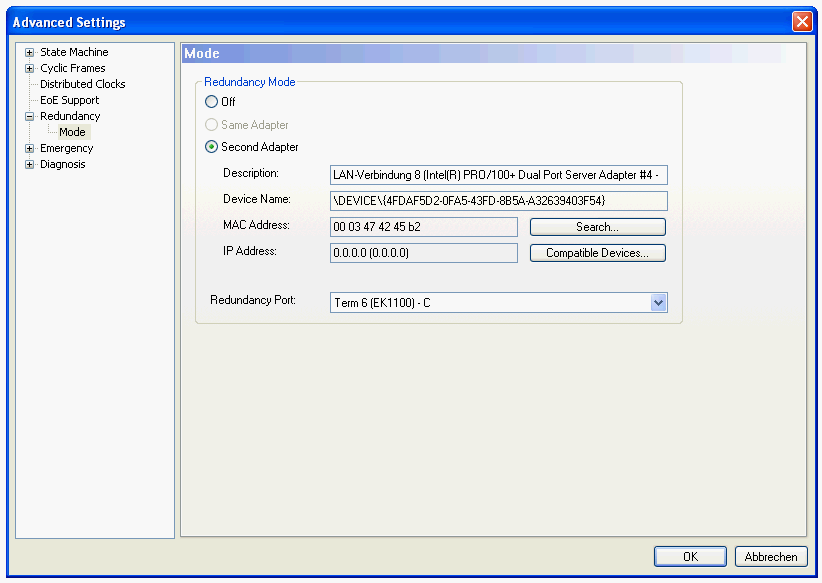Viewport: 822px width, 583px height.
Task: Click the IP Address field
Action: (424, 253)
